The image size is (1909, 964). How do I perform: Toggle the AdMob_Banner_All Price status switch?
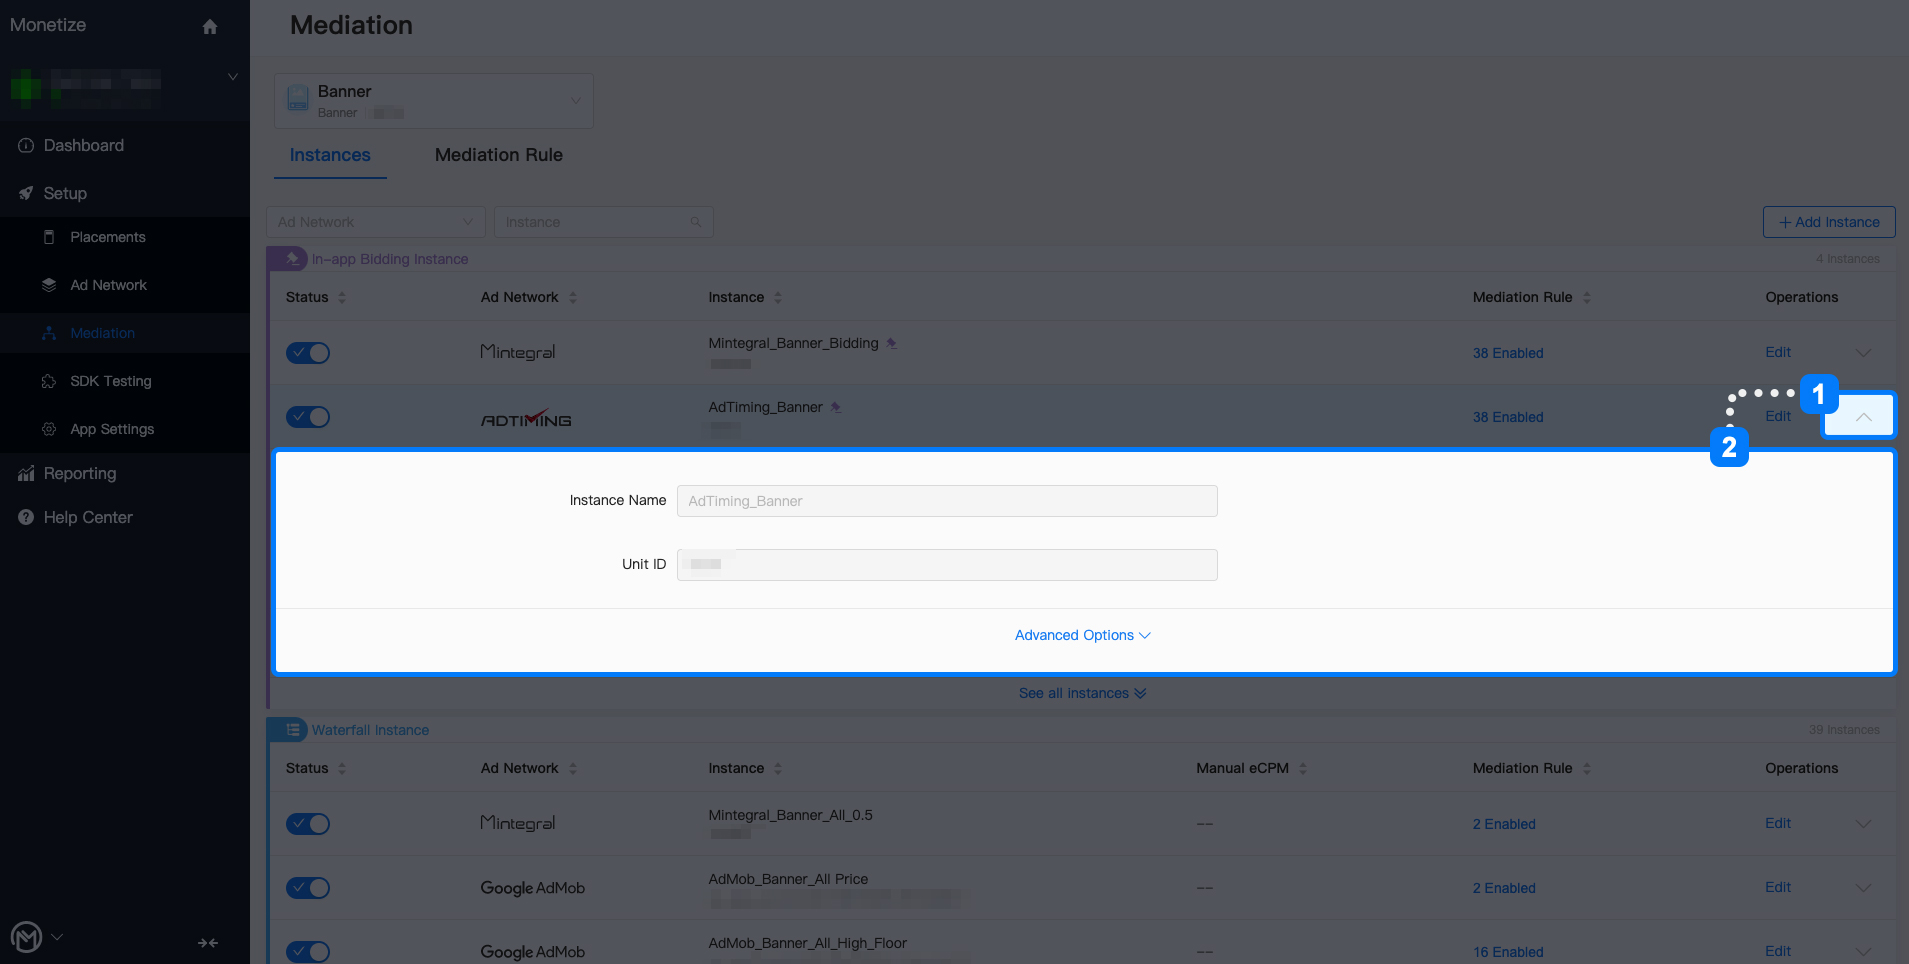[x=308, y=888]
